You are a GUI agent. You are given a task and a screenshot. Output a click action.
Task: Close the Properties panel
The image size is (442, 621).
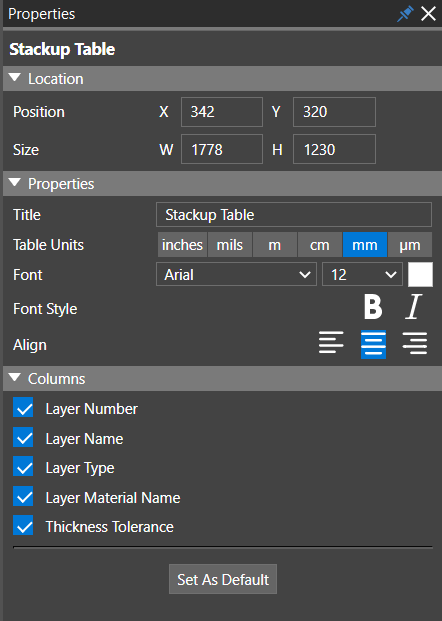point(429,14)
